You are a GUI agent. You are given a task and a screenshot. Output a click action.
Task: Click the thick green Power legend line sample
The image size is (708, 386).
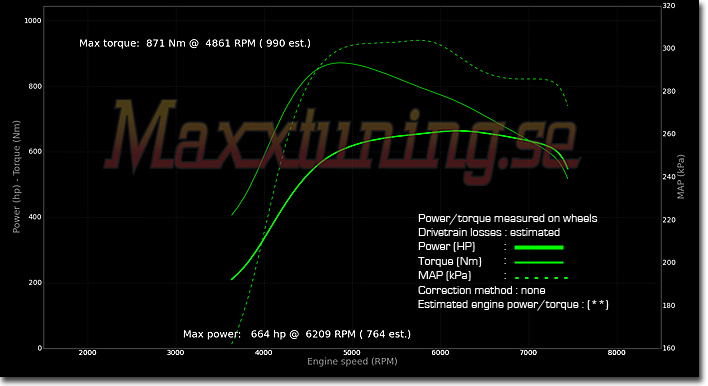click(x=539, y=247)
